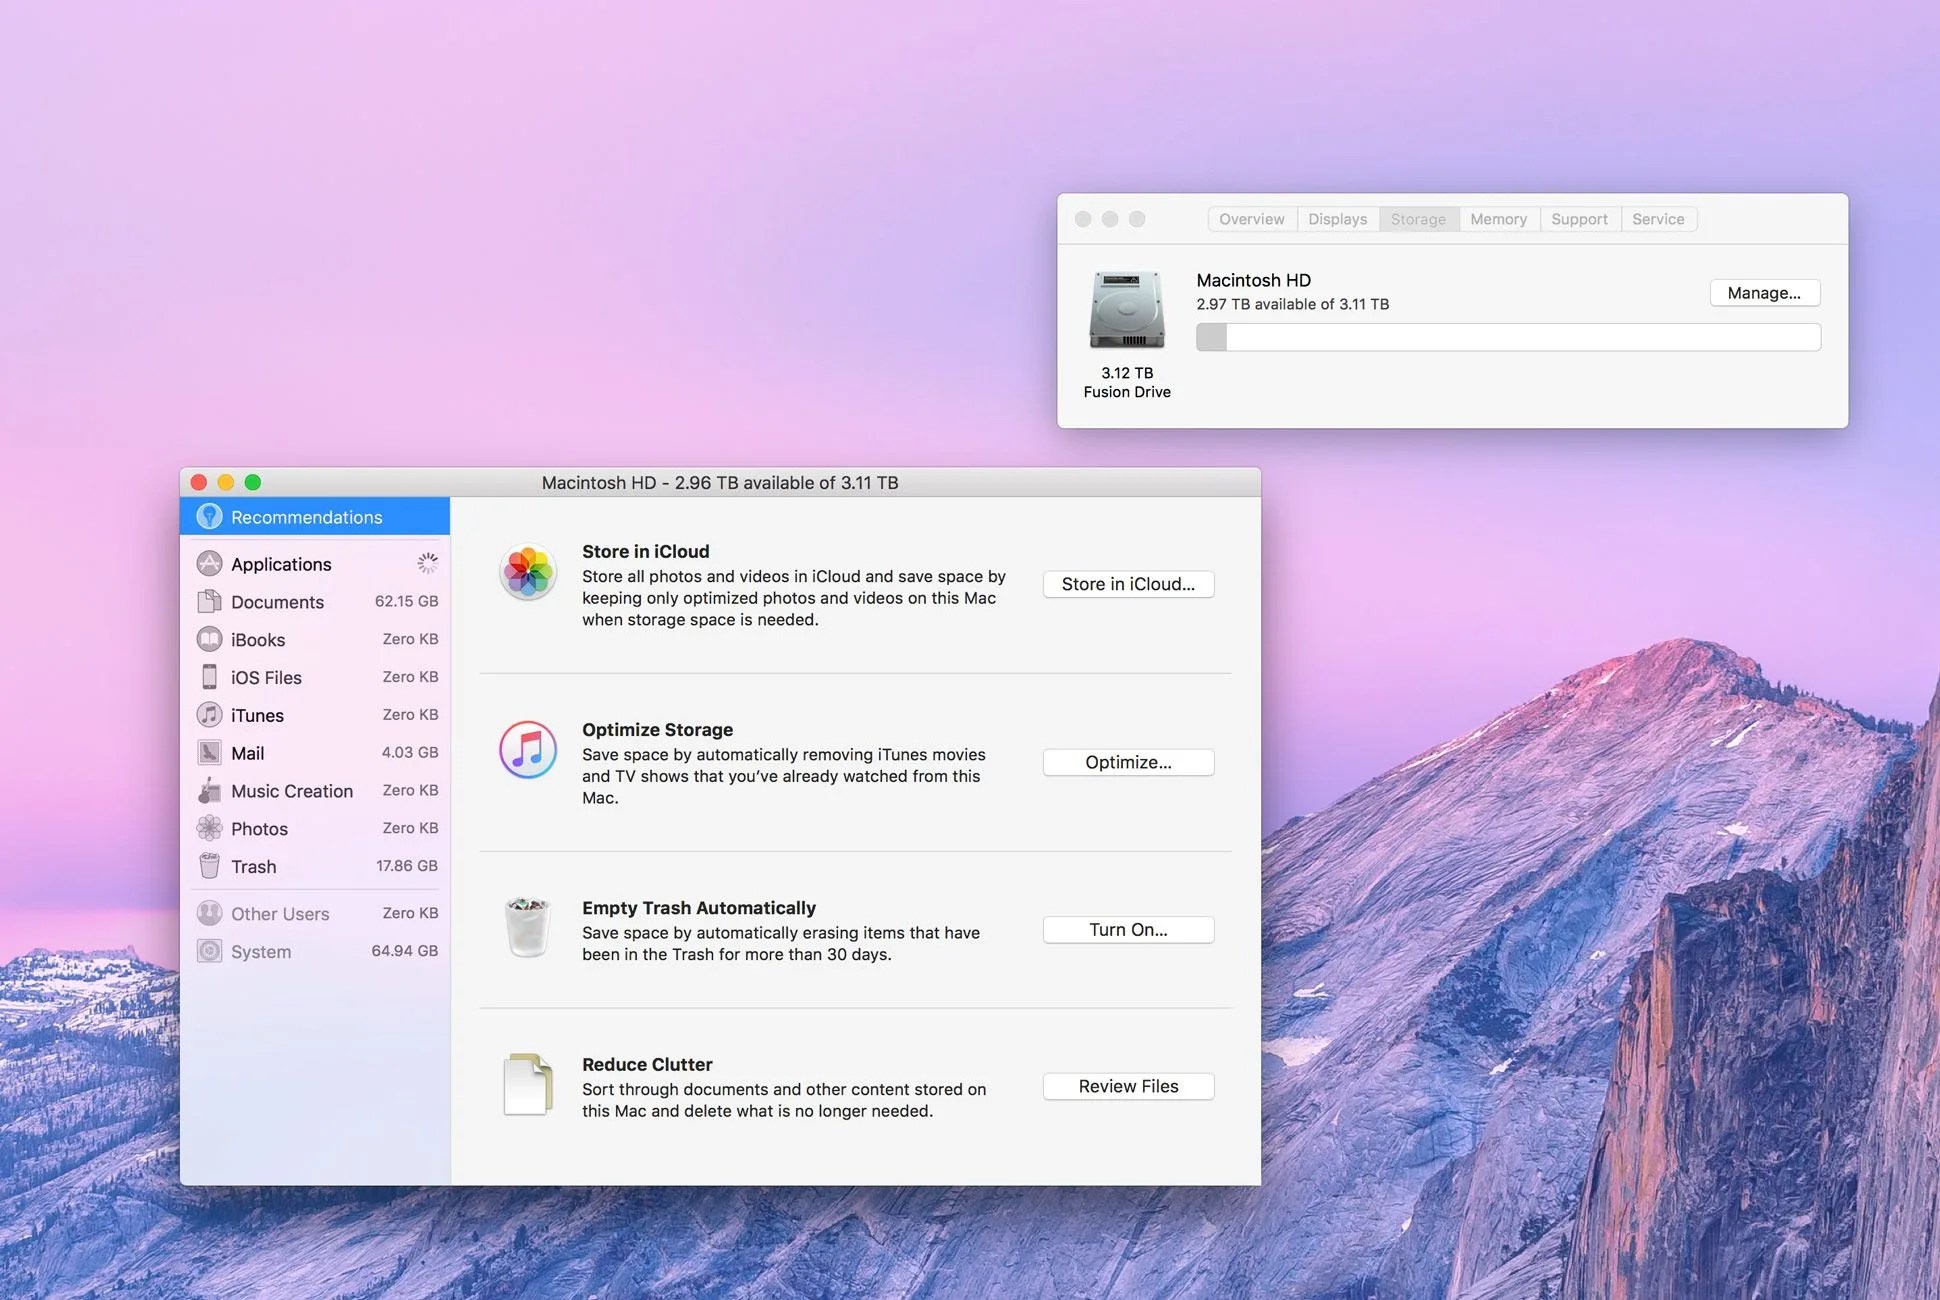The image size is (1940, 1300).
Task: Click the iBooks label in sidebar
Action: click(x=258, y=640)
